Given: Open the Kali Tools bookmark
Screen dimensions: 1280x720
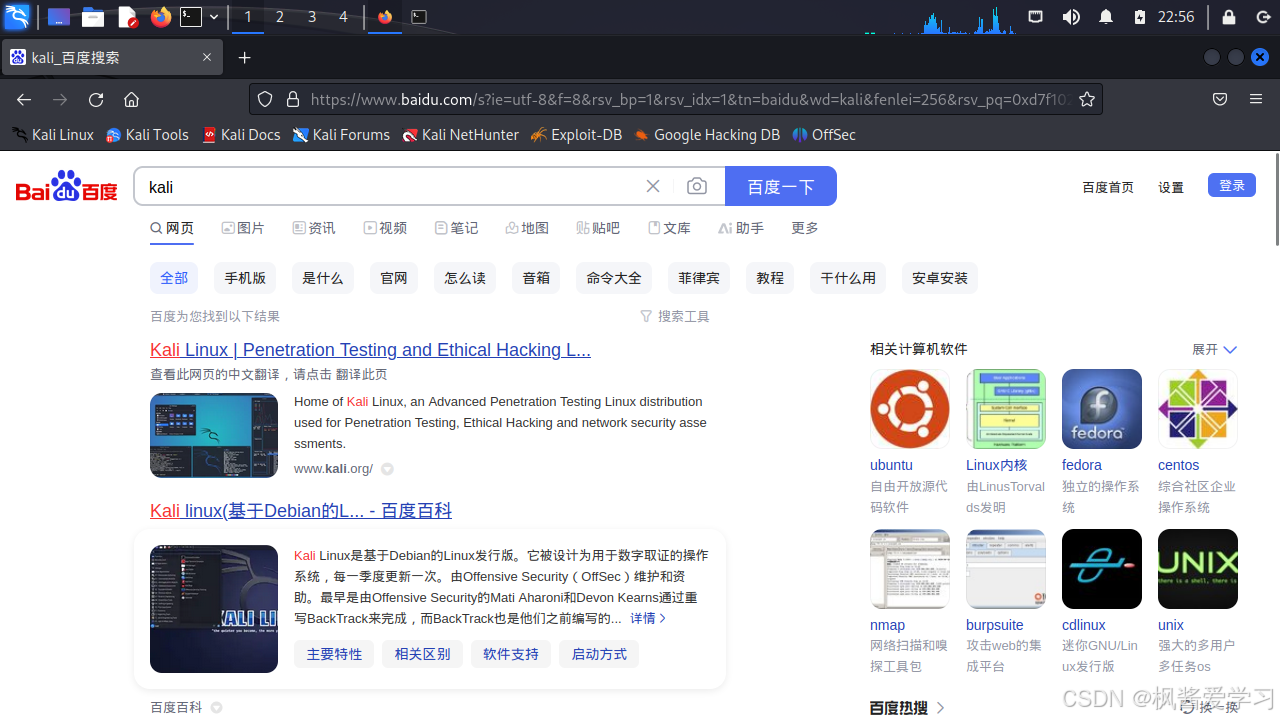Looking at the screenshot, I should pyautogui.click(x=147, y=135).
